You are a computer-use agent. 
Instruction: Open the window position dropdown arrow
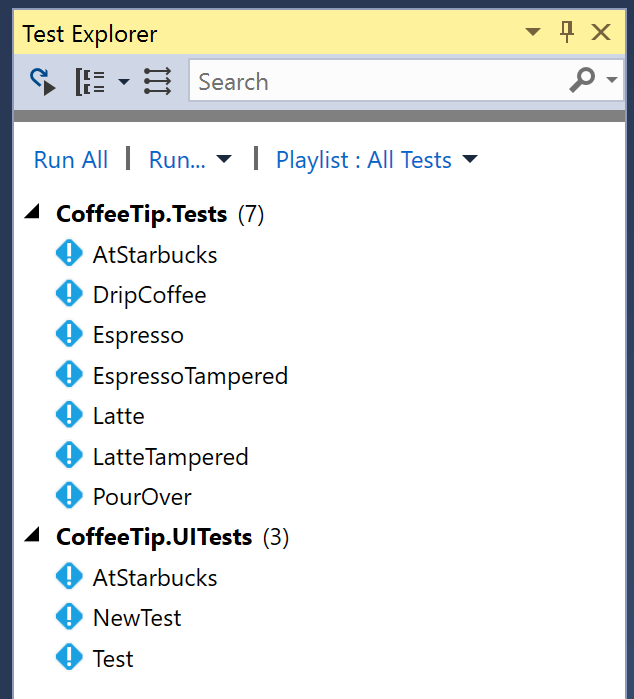tap(533, 32)
